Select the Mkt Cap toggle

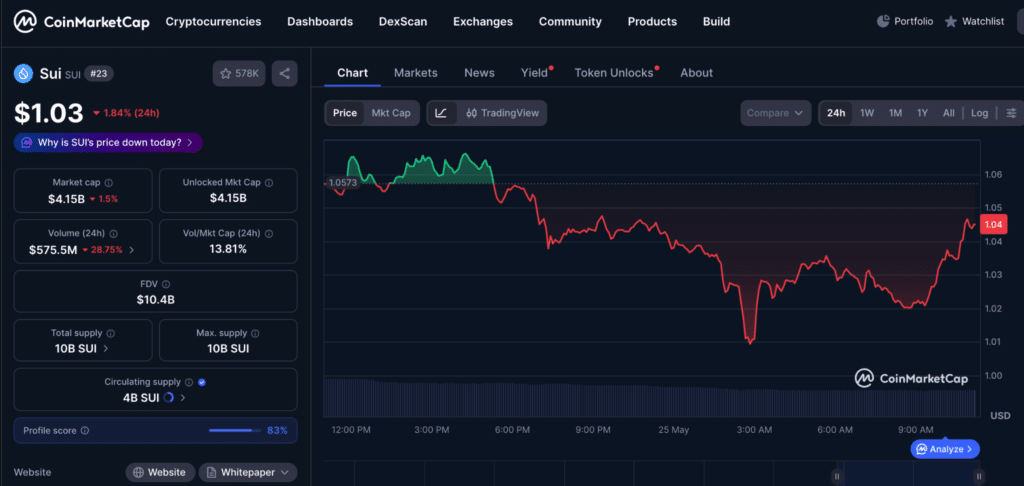391,113
